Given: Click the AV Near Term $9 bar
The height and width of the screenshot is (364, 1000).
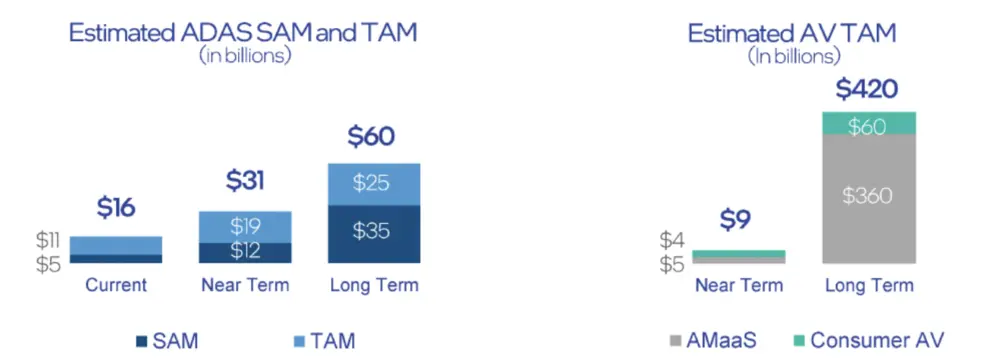Looking at the screenshot, I should [x=739, y=257].
